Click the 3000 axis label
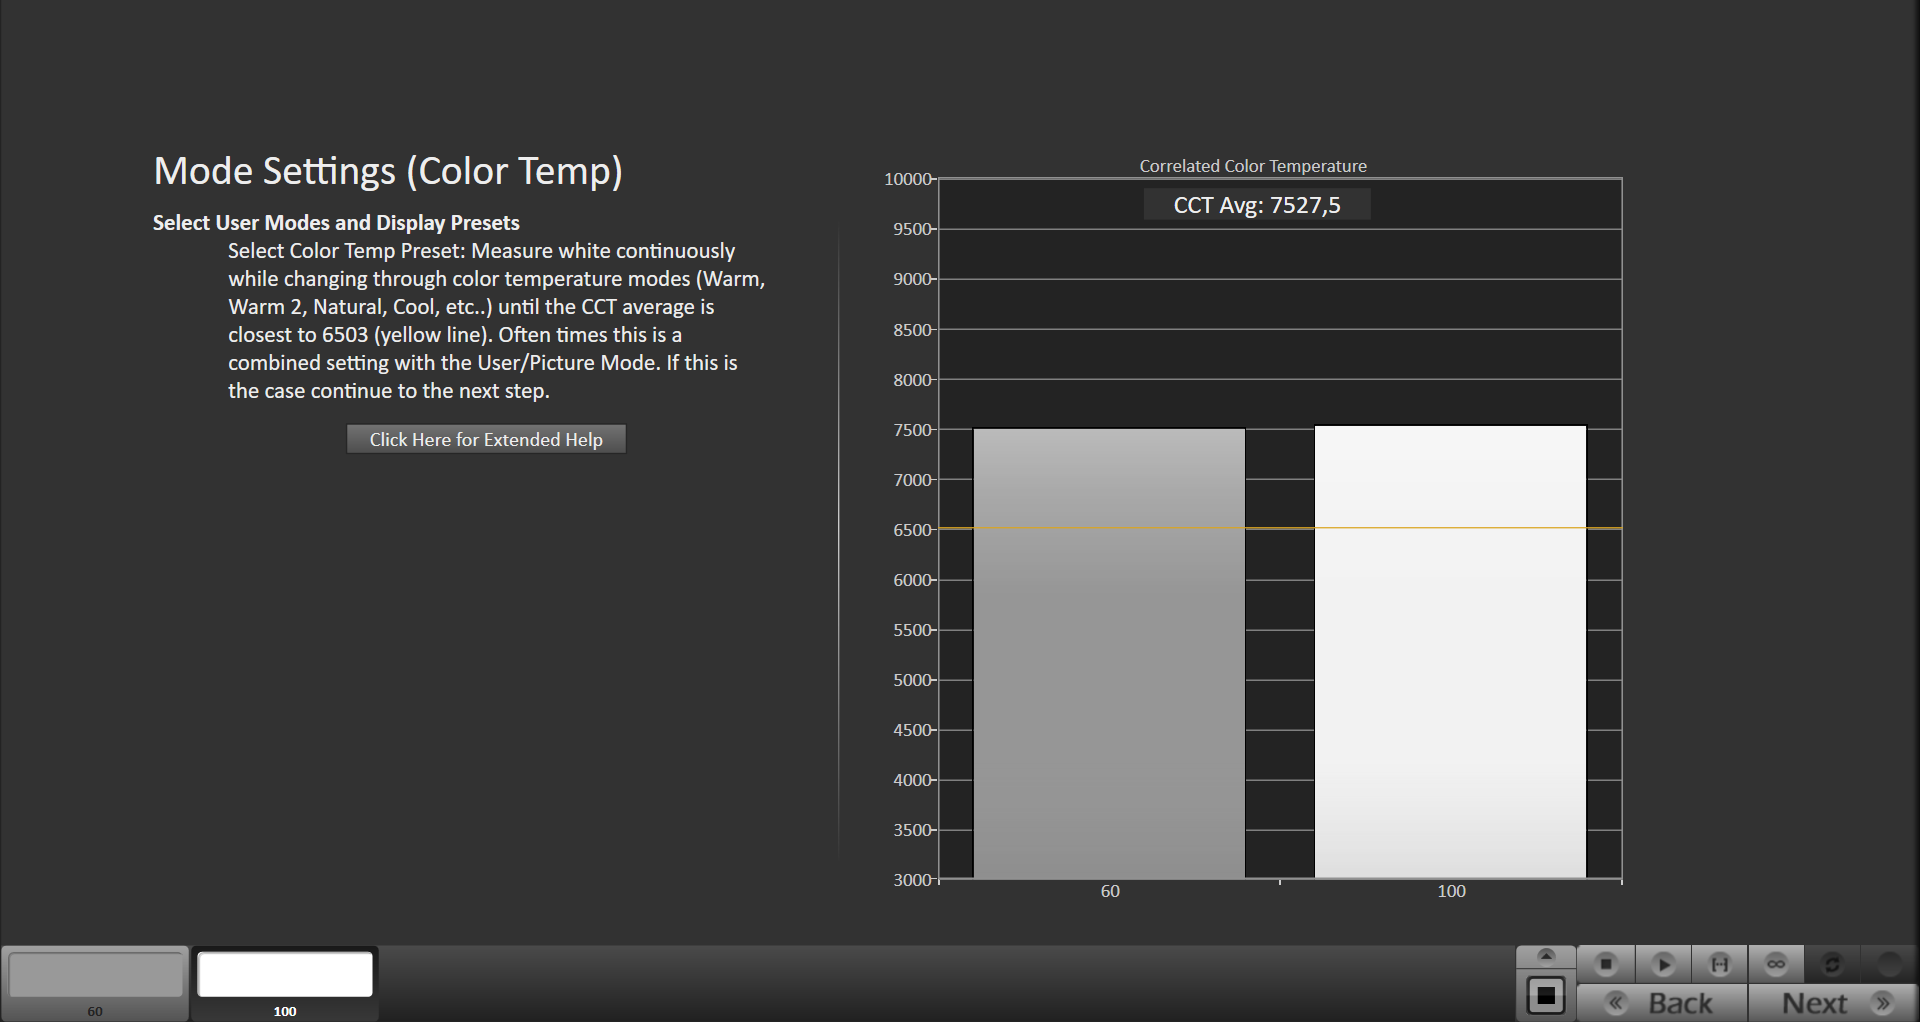1920x1022 pixels. pos(912,880)
